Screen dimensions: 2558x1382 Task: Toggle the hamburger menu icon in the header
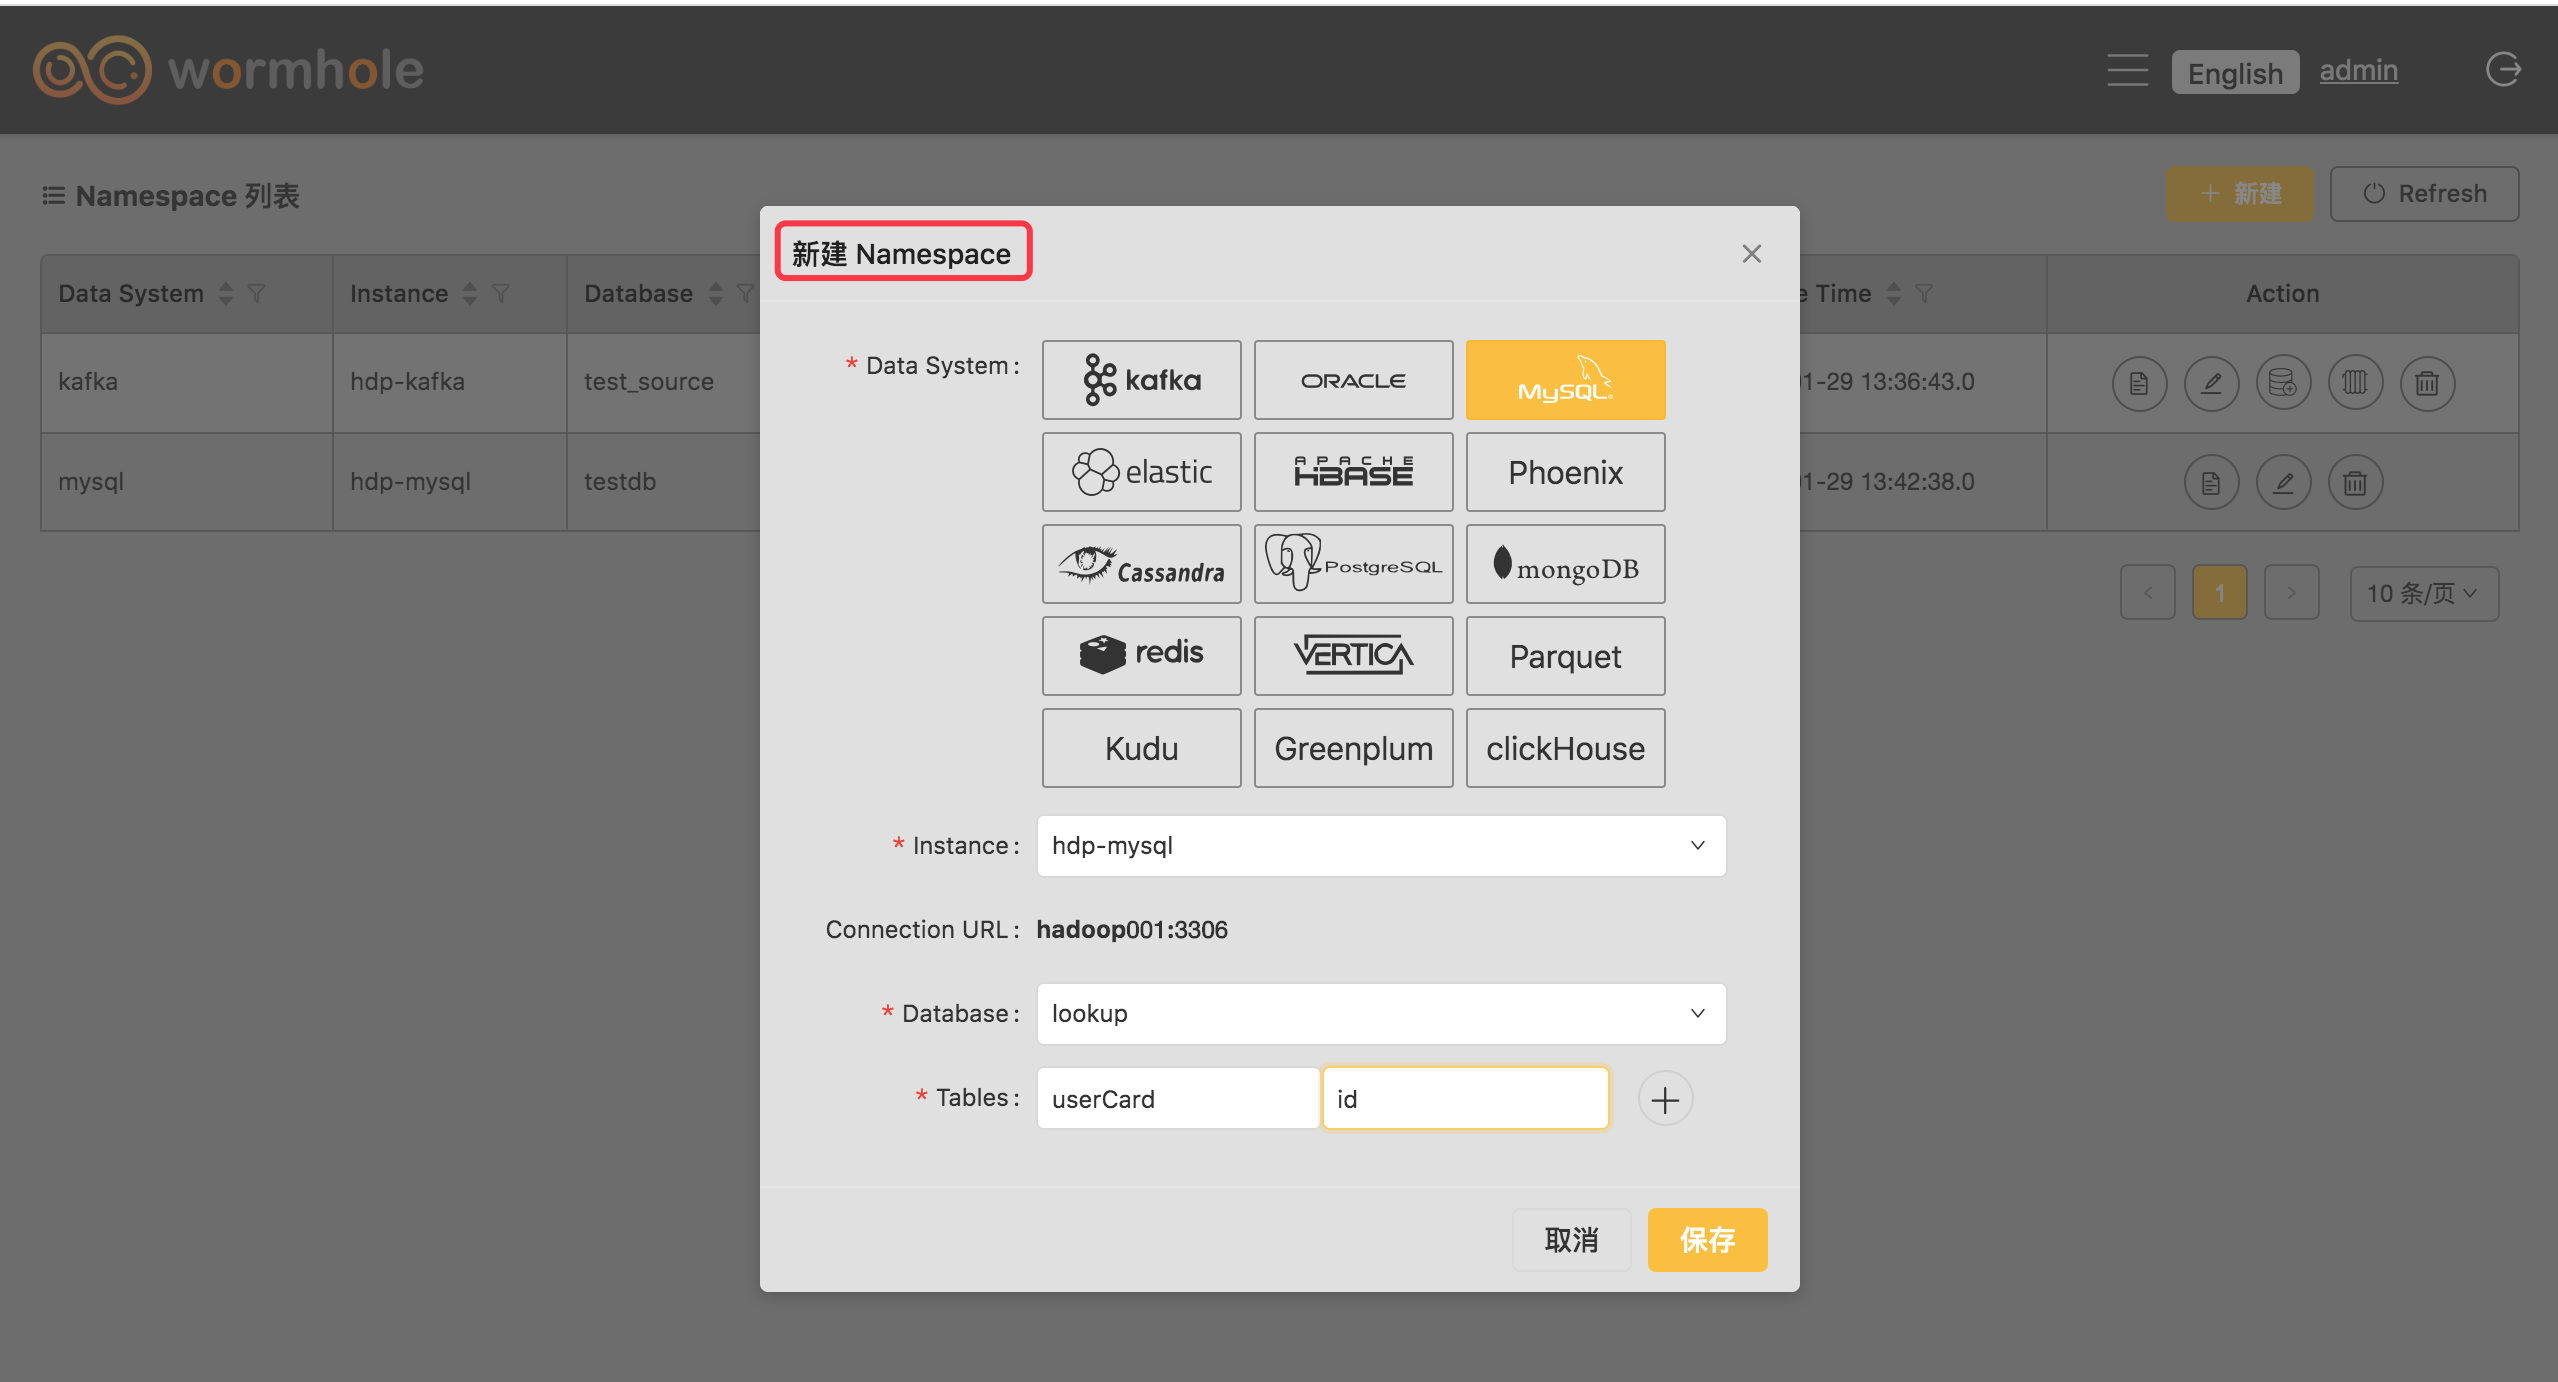2127,70
